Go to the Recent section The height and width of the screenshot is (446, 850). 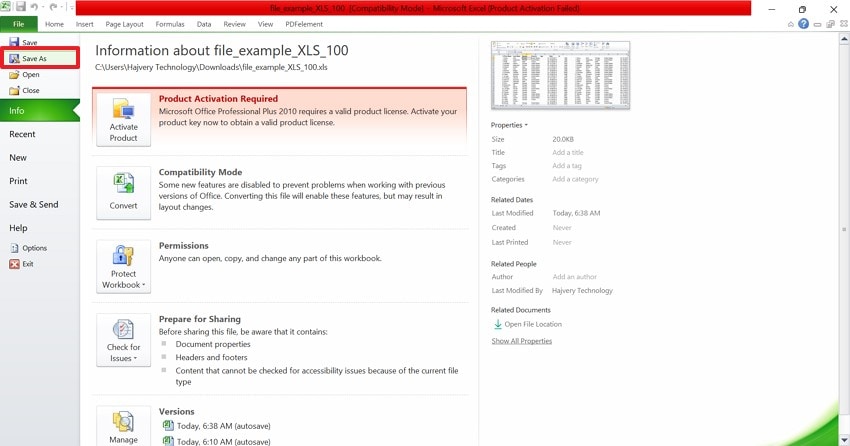tap(22, 134)
